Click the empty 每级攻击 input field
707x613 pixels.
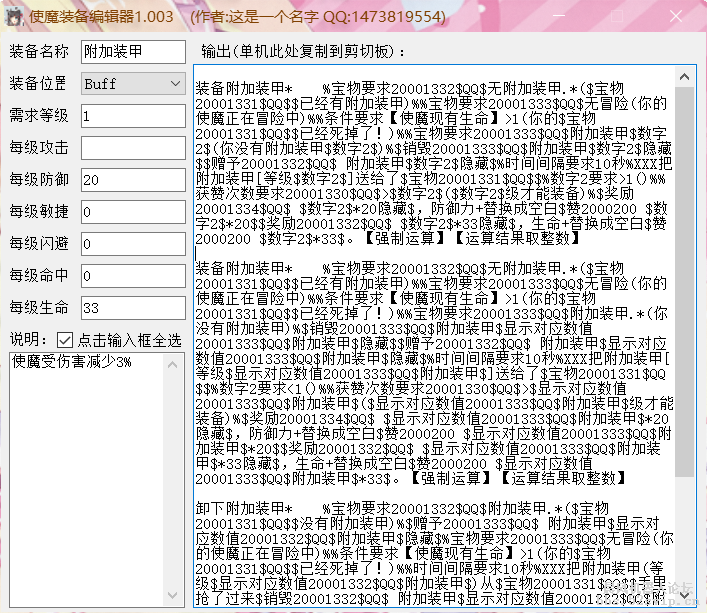[x=132, y=148]
